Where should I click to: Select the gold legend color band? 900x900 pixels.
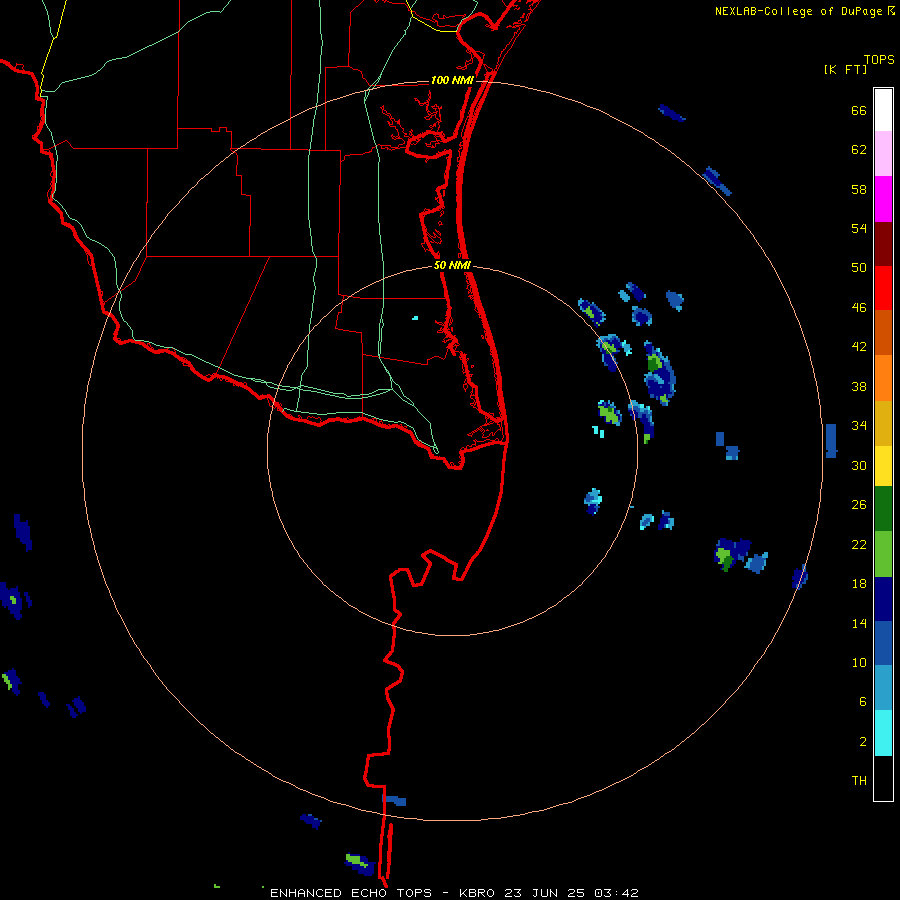883,423
